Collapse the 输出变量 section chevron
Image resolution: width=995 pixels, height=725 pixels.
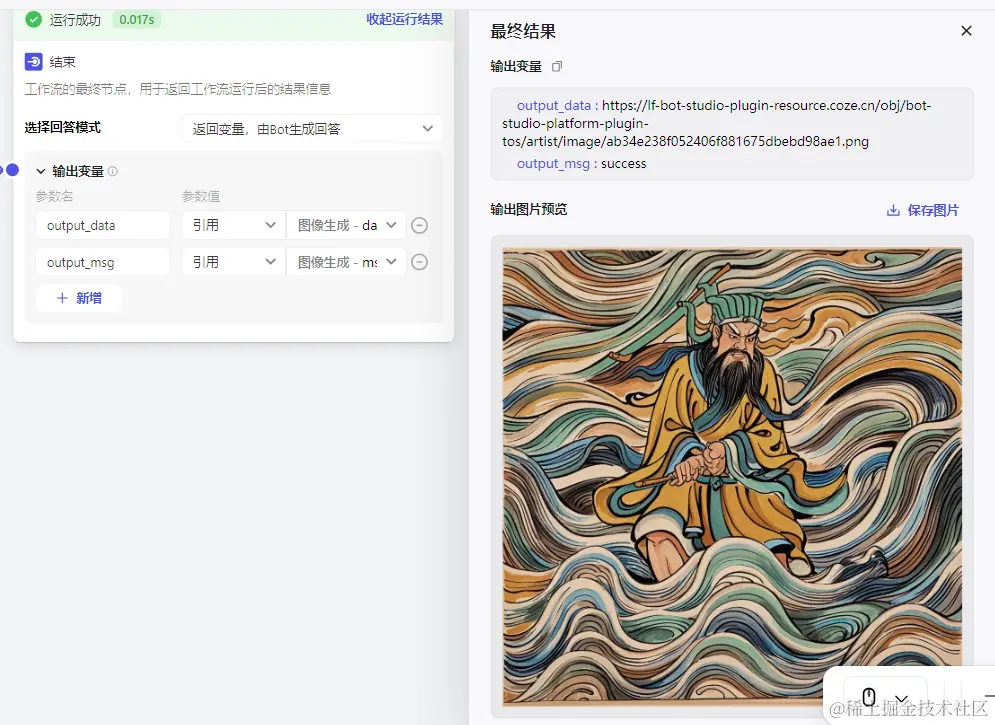click(41, 171)
